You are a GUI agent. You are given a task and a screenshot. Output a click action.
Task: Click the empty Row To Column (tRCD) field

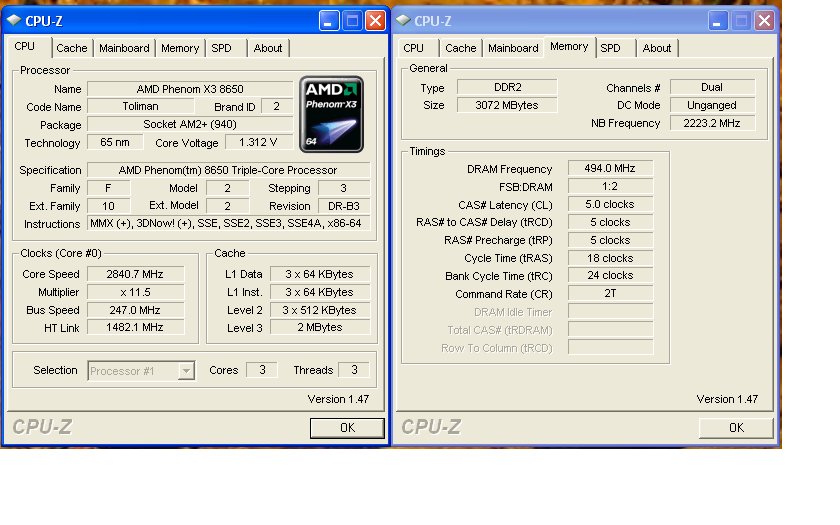610,347
